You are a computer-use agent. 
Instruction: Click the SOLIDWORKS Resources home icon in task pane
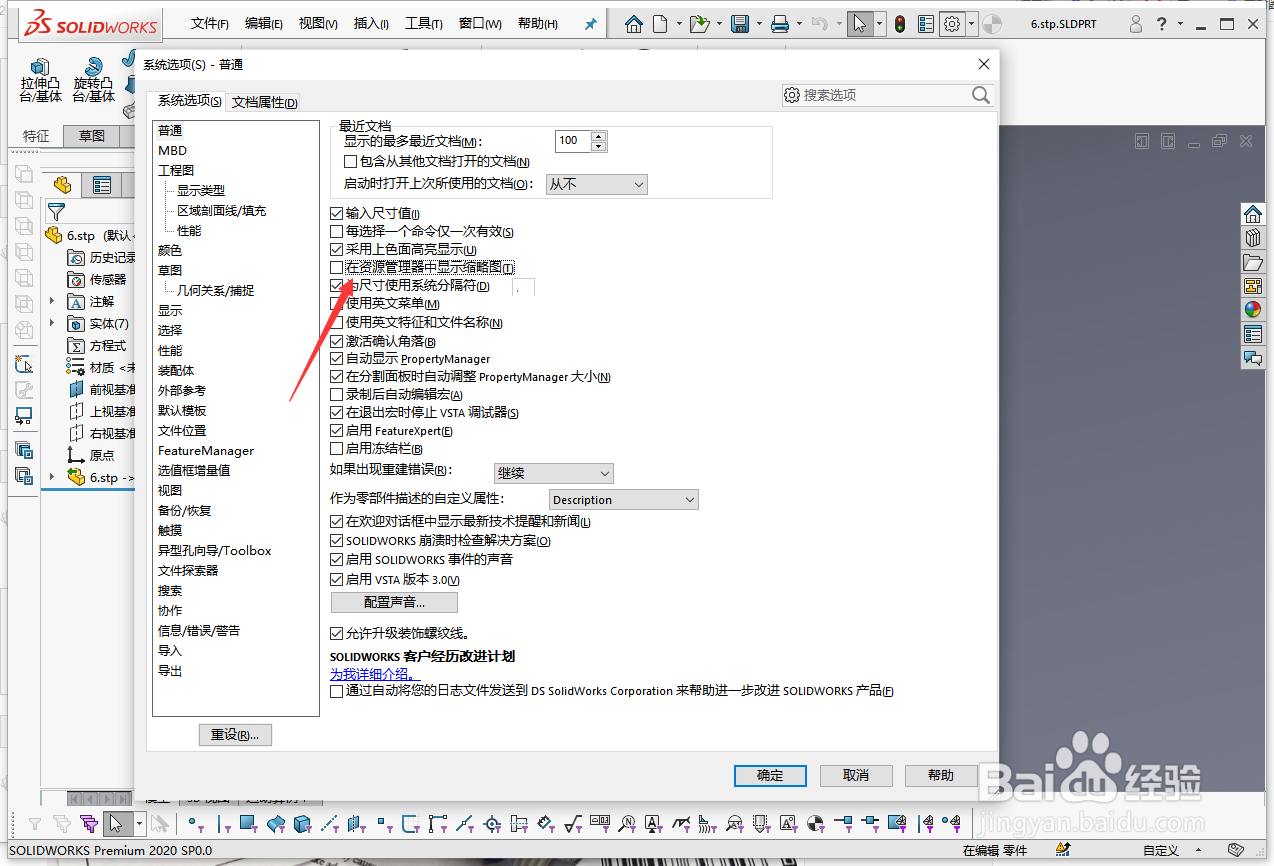(x=1253, y=214)
